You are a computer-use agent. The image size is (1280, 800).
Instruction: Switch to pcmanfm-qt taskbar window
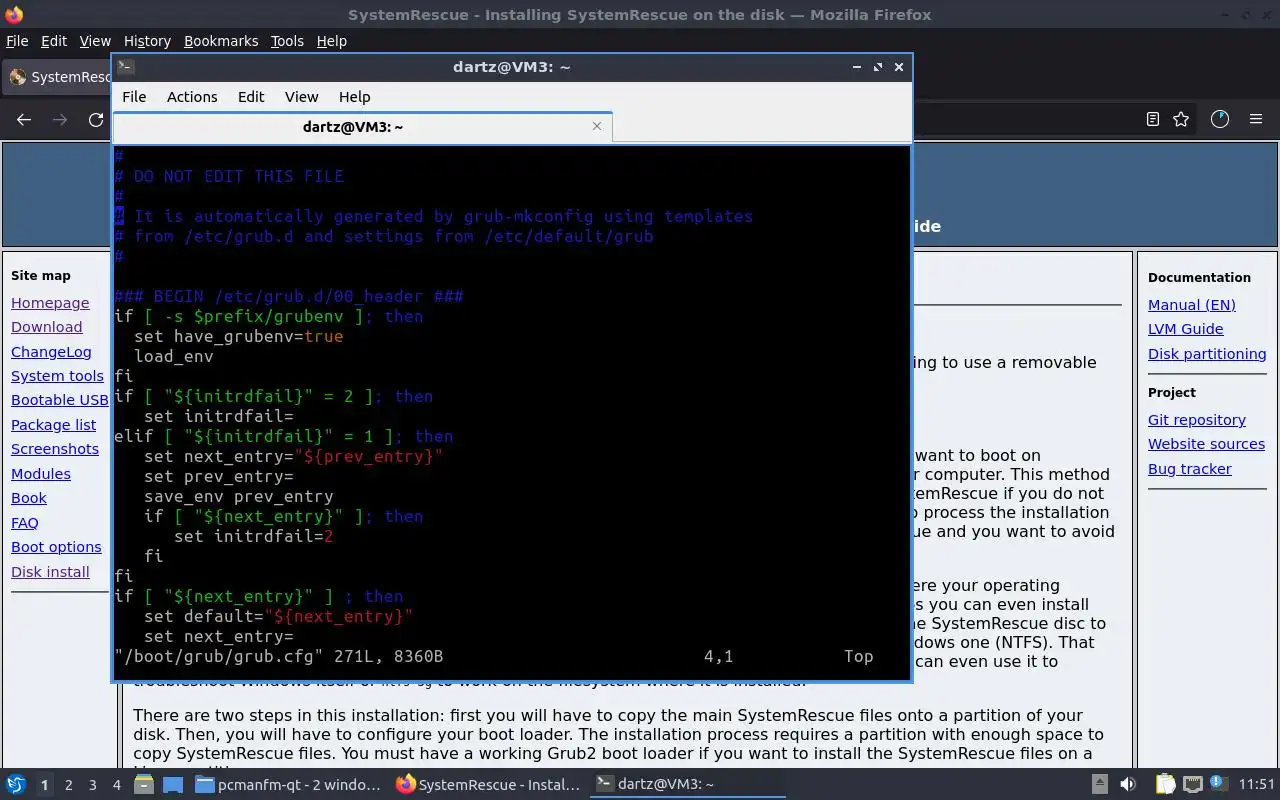pos(288,785)
